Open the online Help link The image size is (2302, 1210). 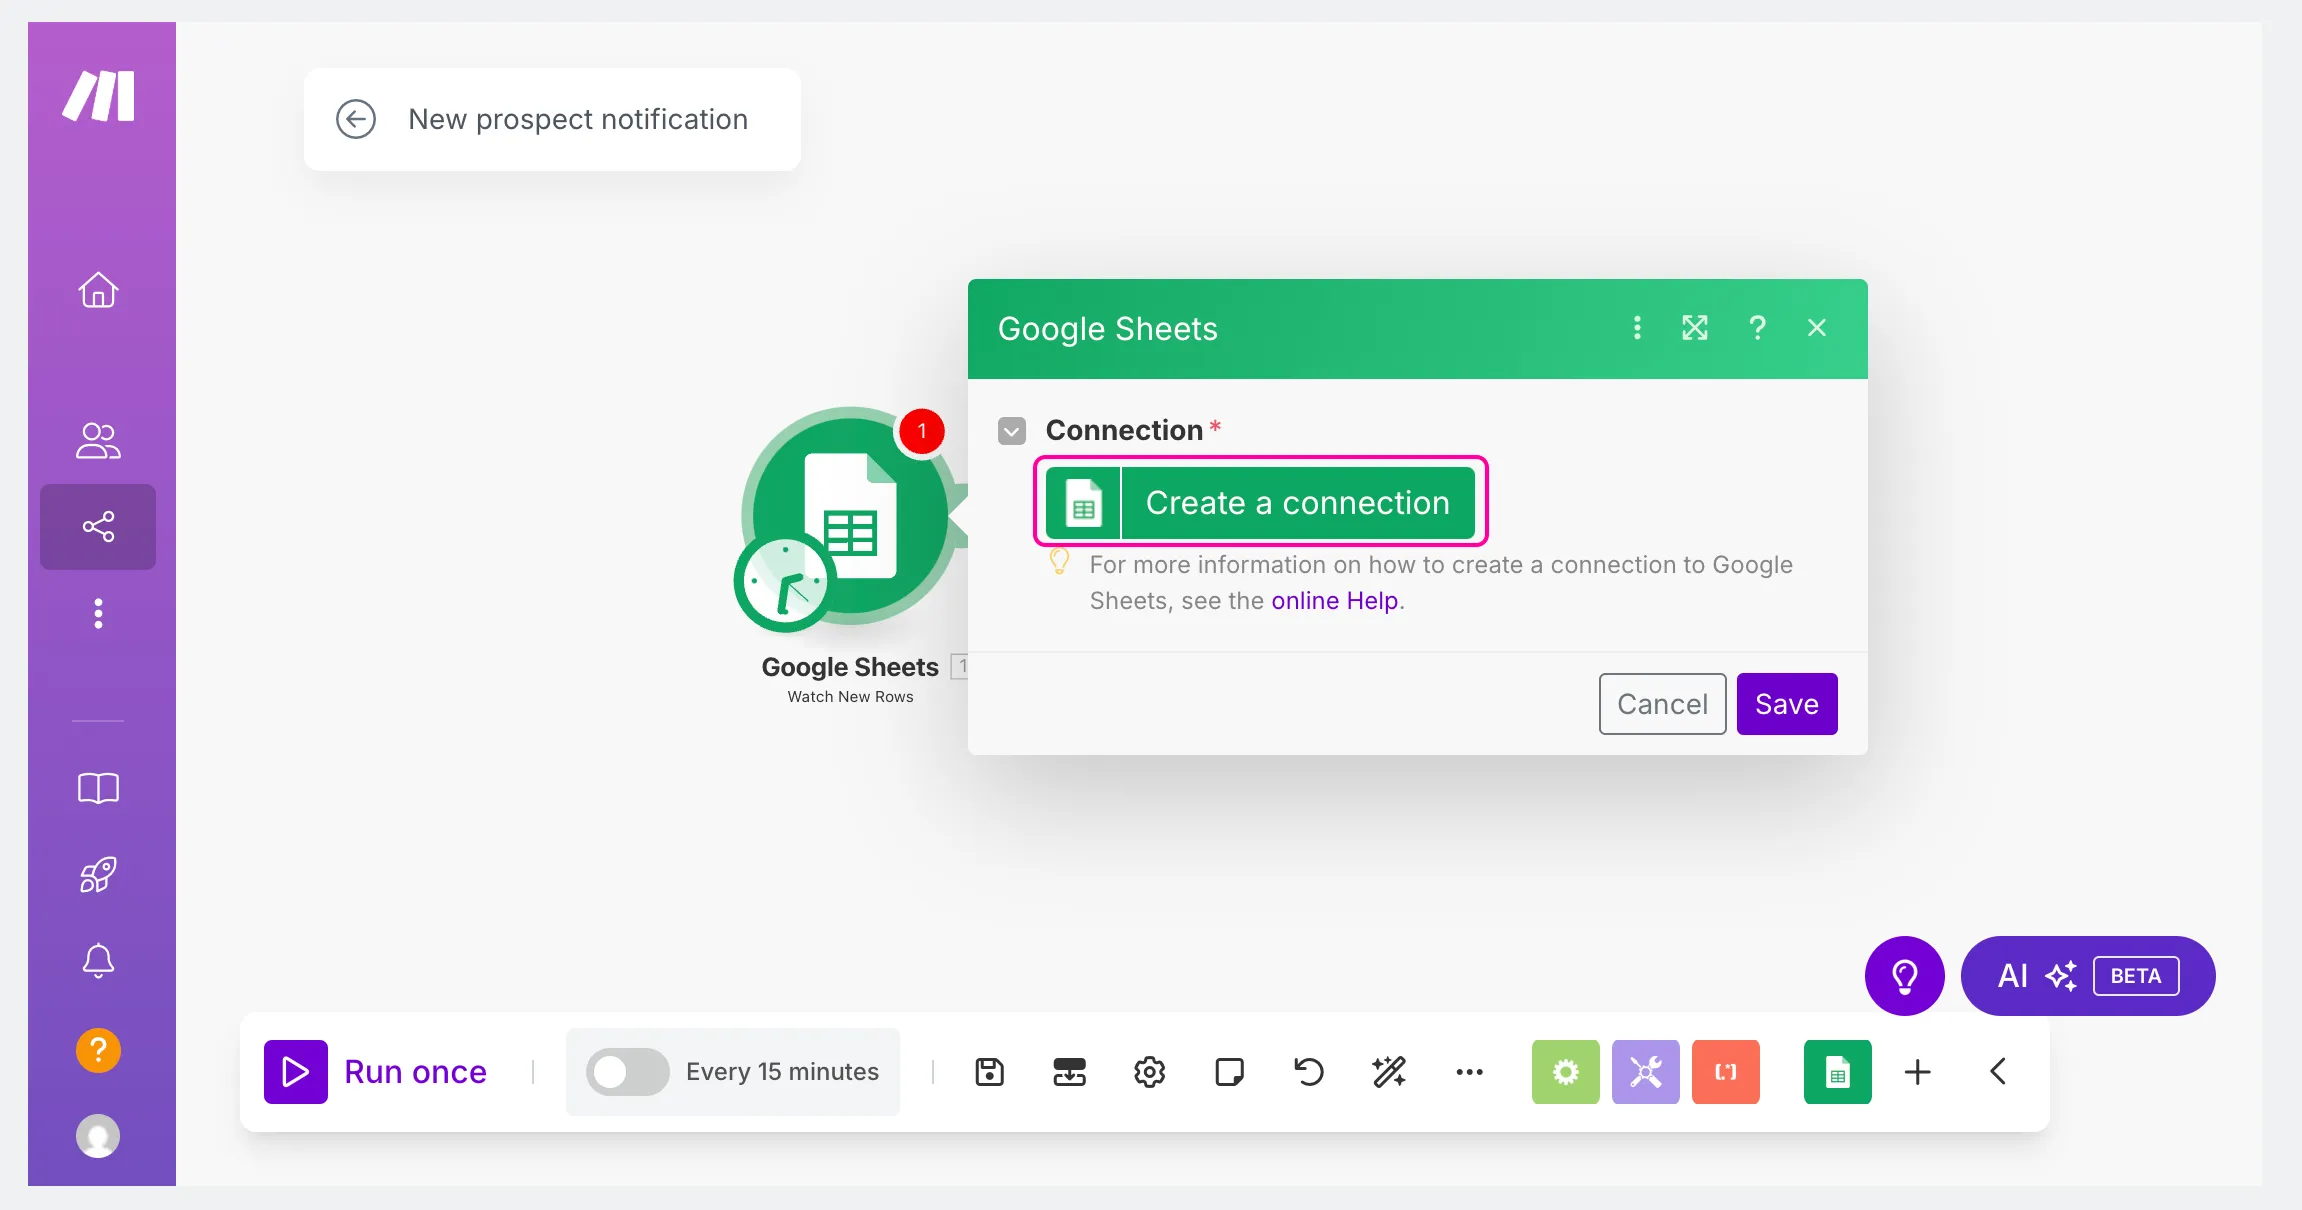pos(1334,600)
